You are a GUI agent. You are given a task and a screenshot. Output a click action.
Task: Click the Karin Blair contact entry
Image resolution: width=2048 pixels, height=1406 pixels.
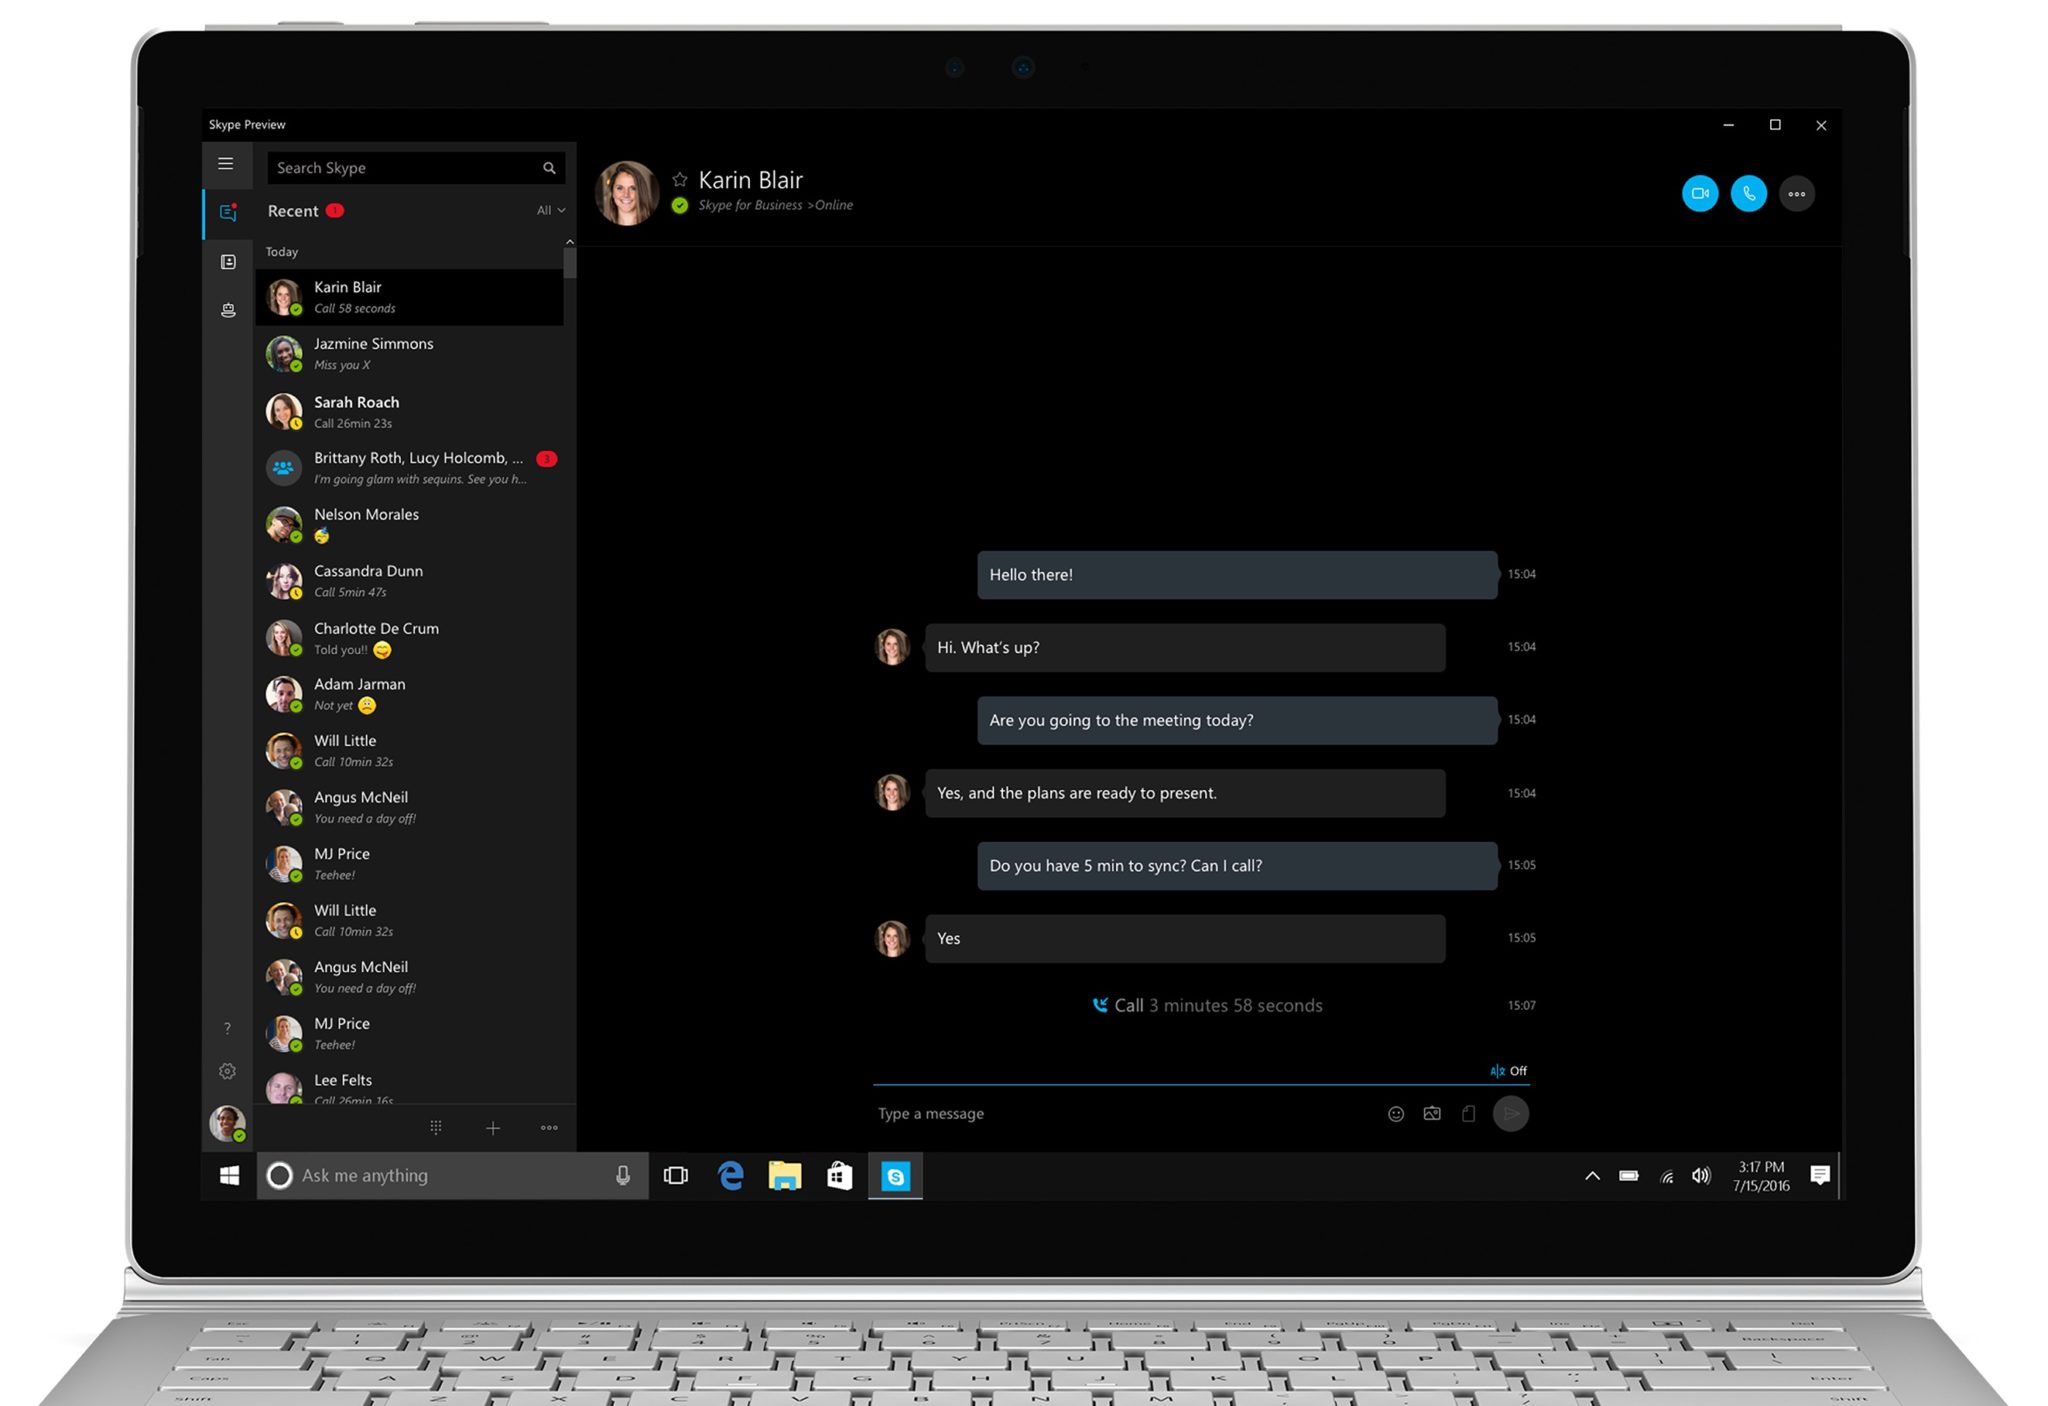(x=409, y=297)
